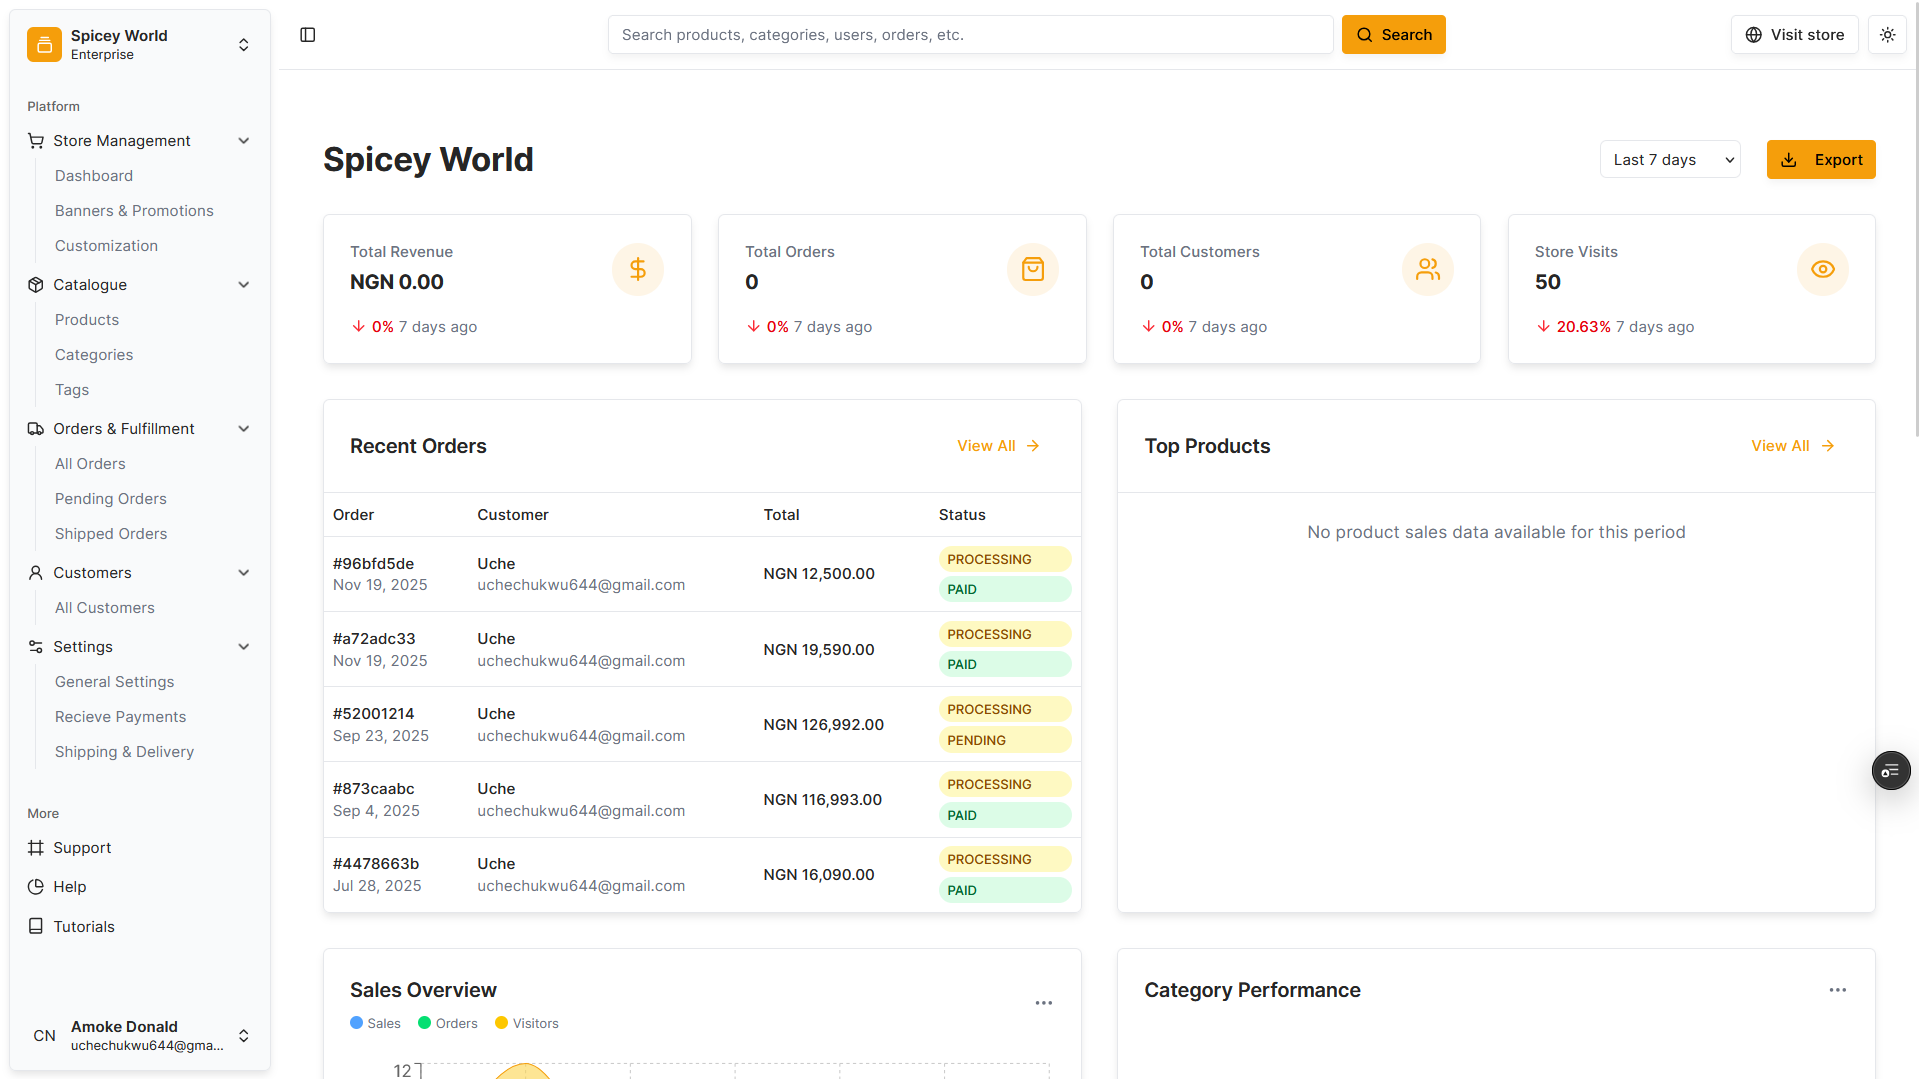Collapse the Store Management section

(x=243, y=140)
